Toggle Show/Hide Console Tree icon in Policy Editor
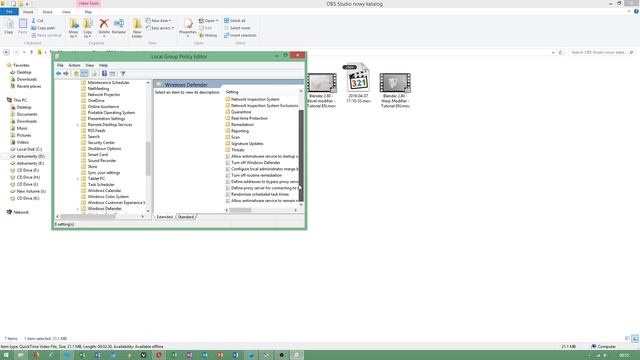 pyautogui.click(x=84, y=73)
